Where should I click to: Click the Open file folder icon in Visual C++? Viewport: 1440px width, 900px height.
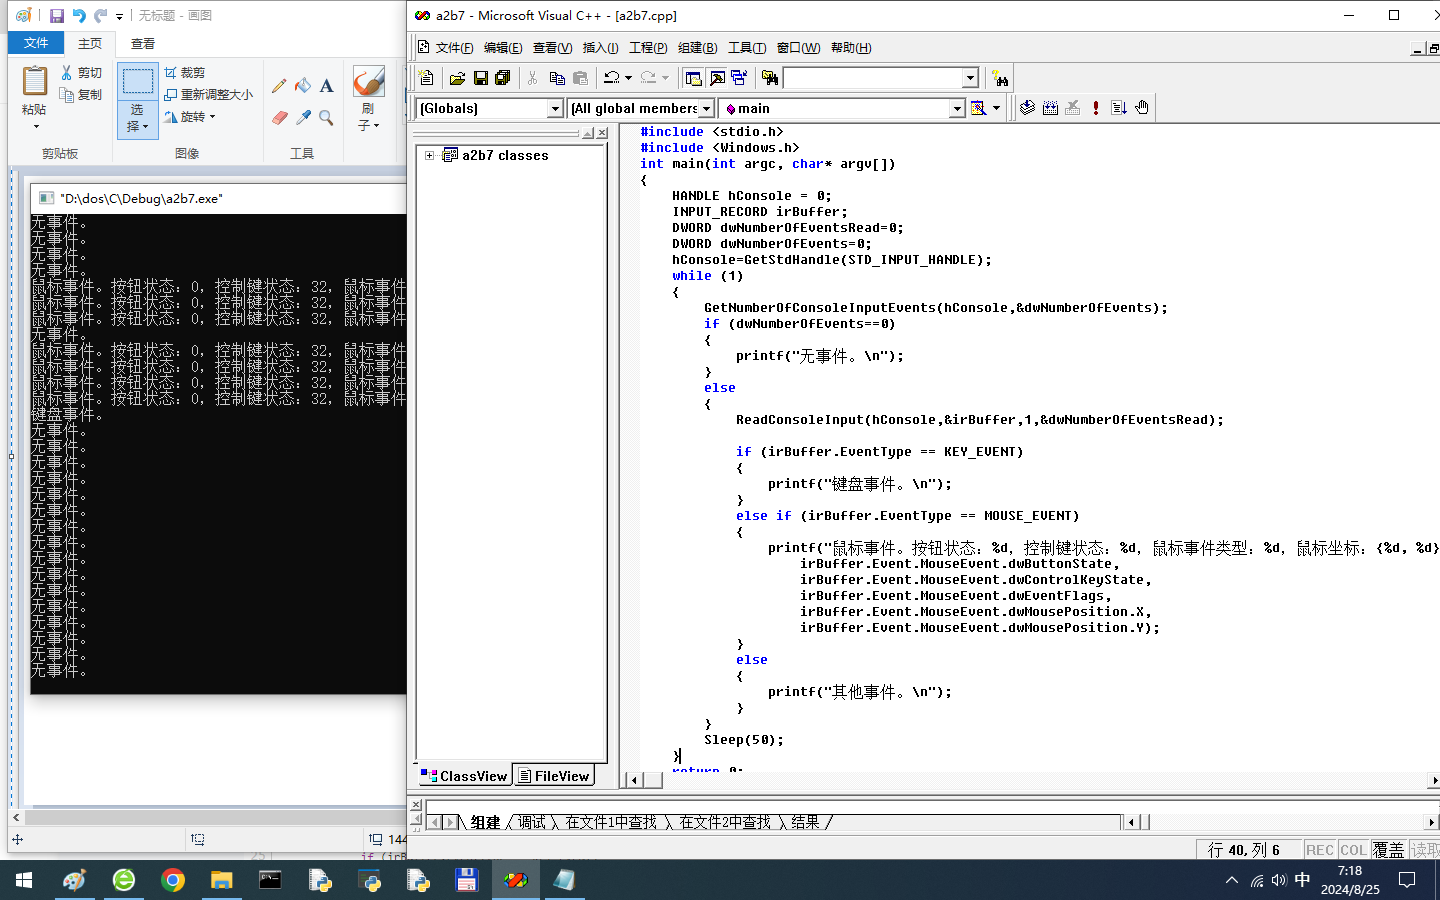[x=457, y=78]
